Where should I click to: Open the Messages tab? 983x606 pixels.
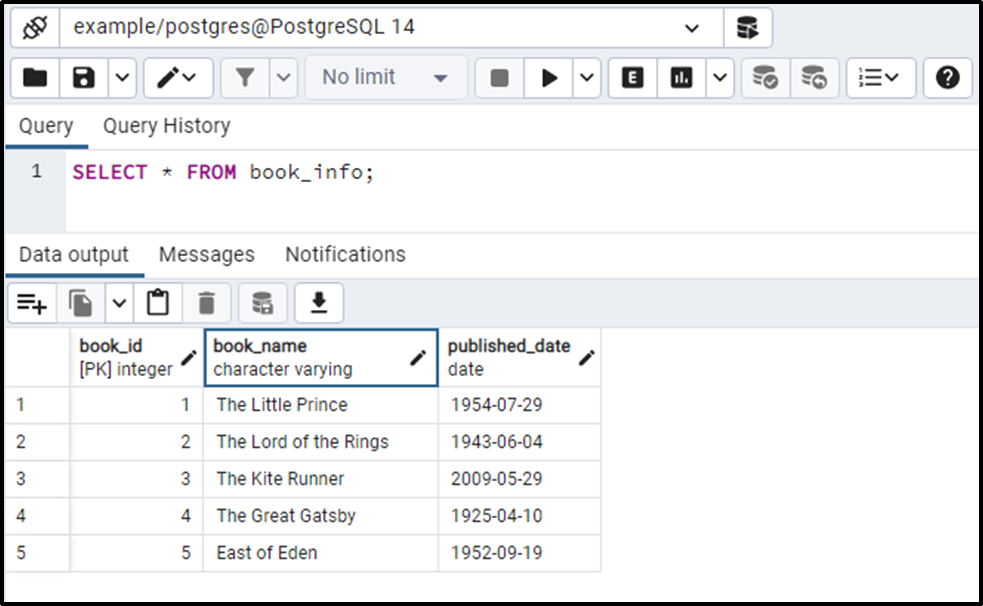(x=206, y=254)
